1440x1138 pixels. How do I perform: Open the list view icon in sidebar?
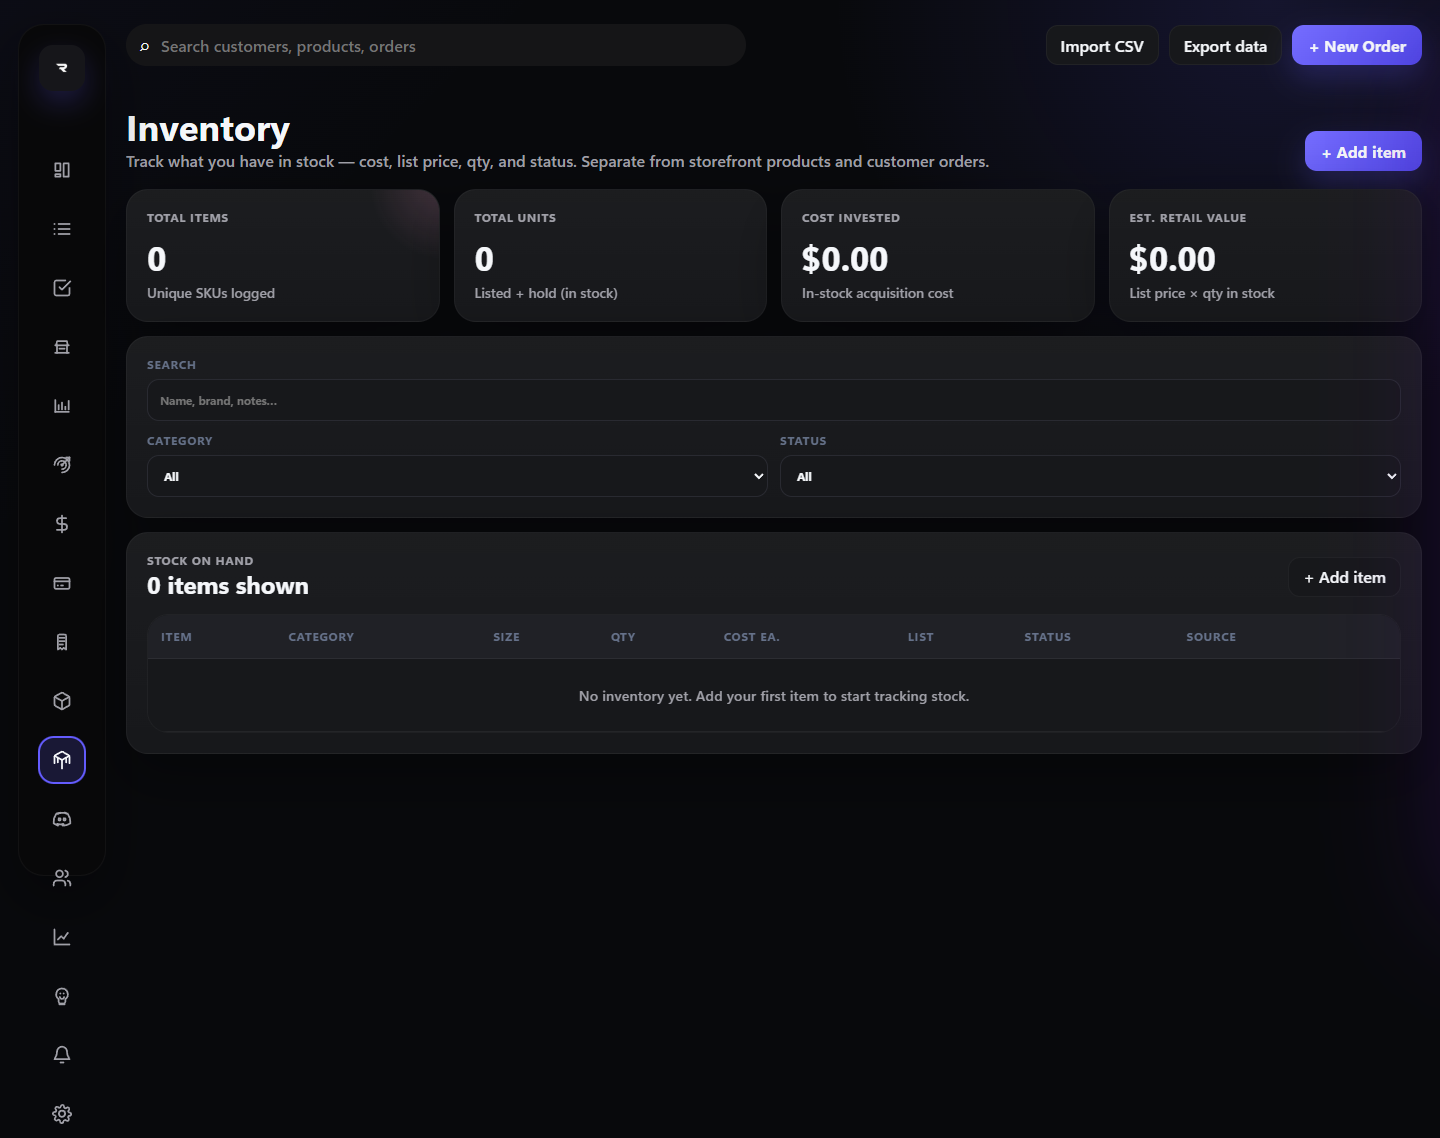62,229
